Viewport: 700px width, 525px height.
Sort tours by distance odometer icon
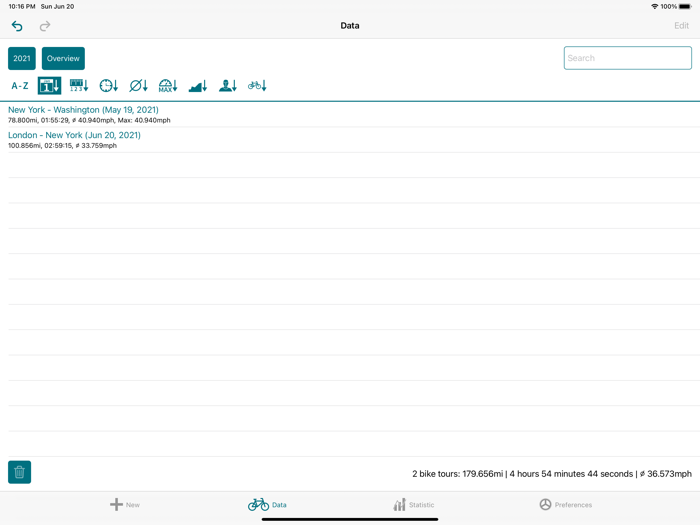coord(79,86)
